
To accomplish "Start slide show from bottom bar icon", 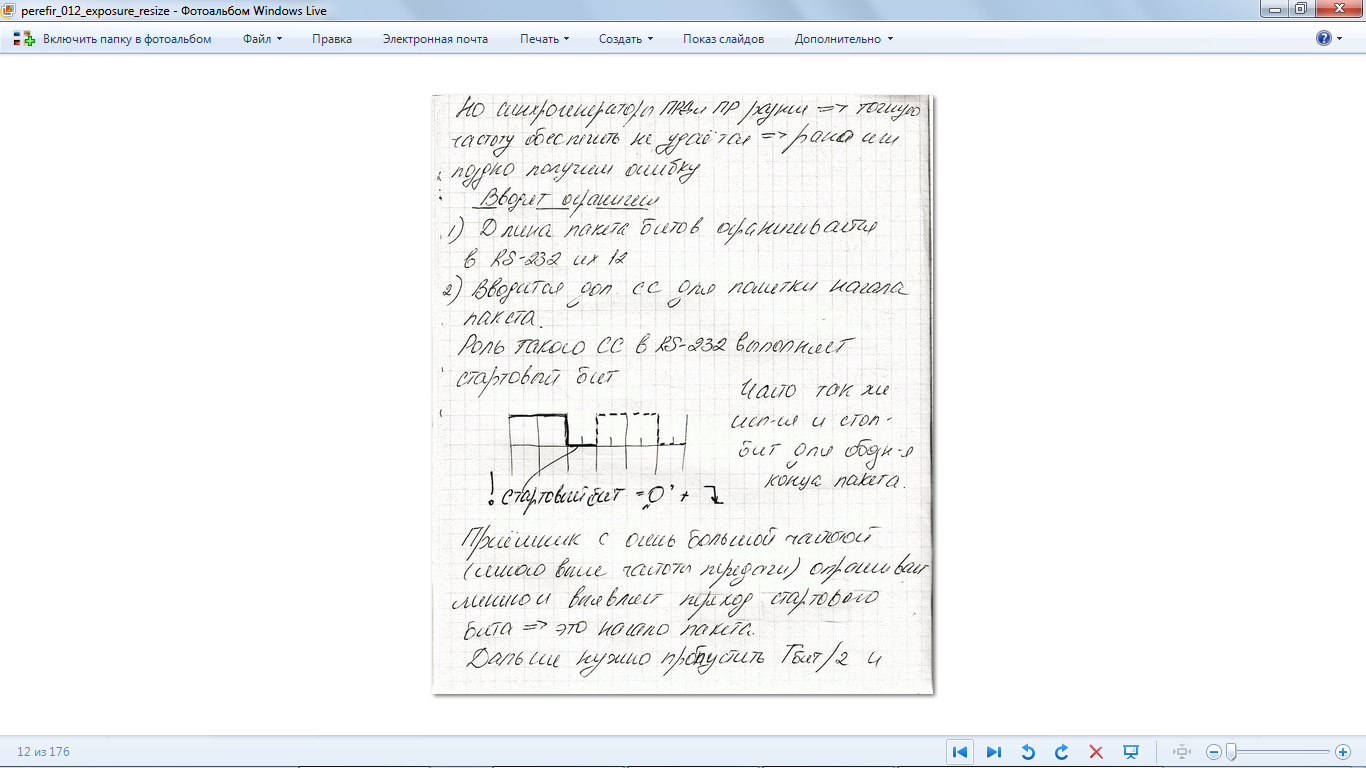I will (x=1131, y=752).
